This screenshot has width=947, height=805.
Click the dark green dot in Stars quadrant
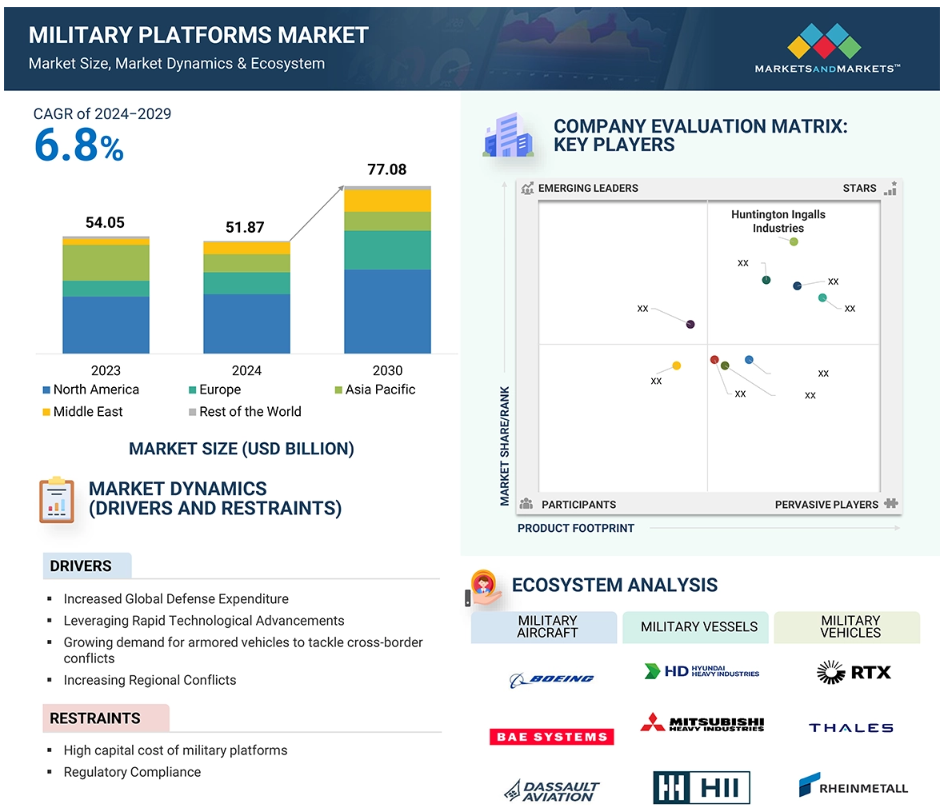pos(766,280)
